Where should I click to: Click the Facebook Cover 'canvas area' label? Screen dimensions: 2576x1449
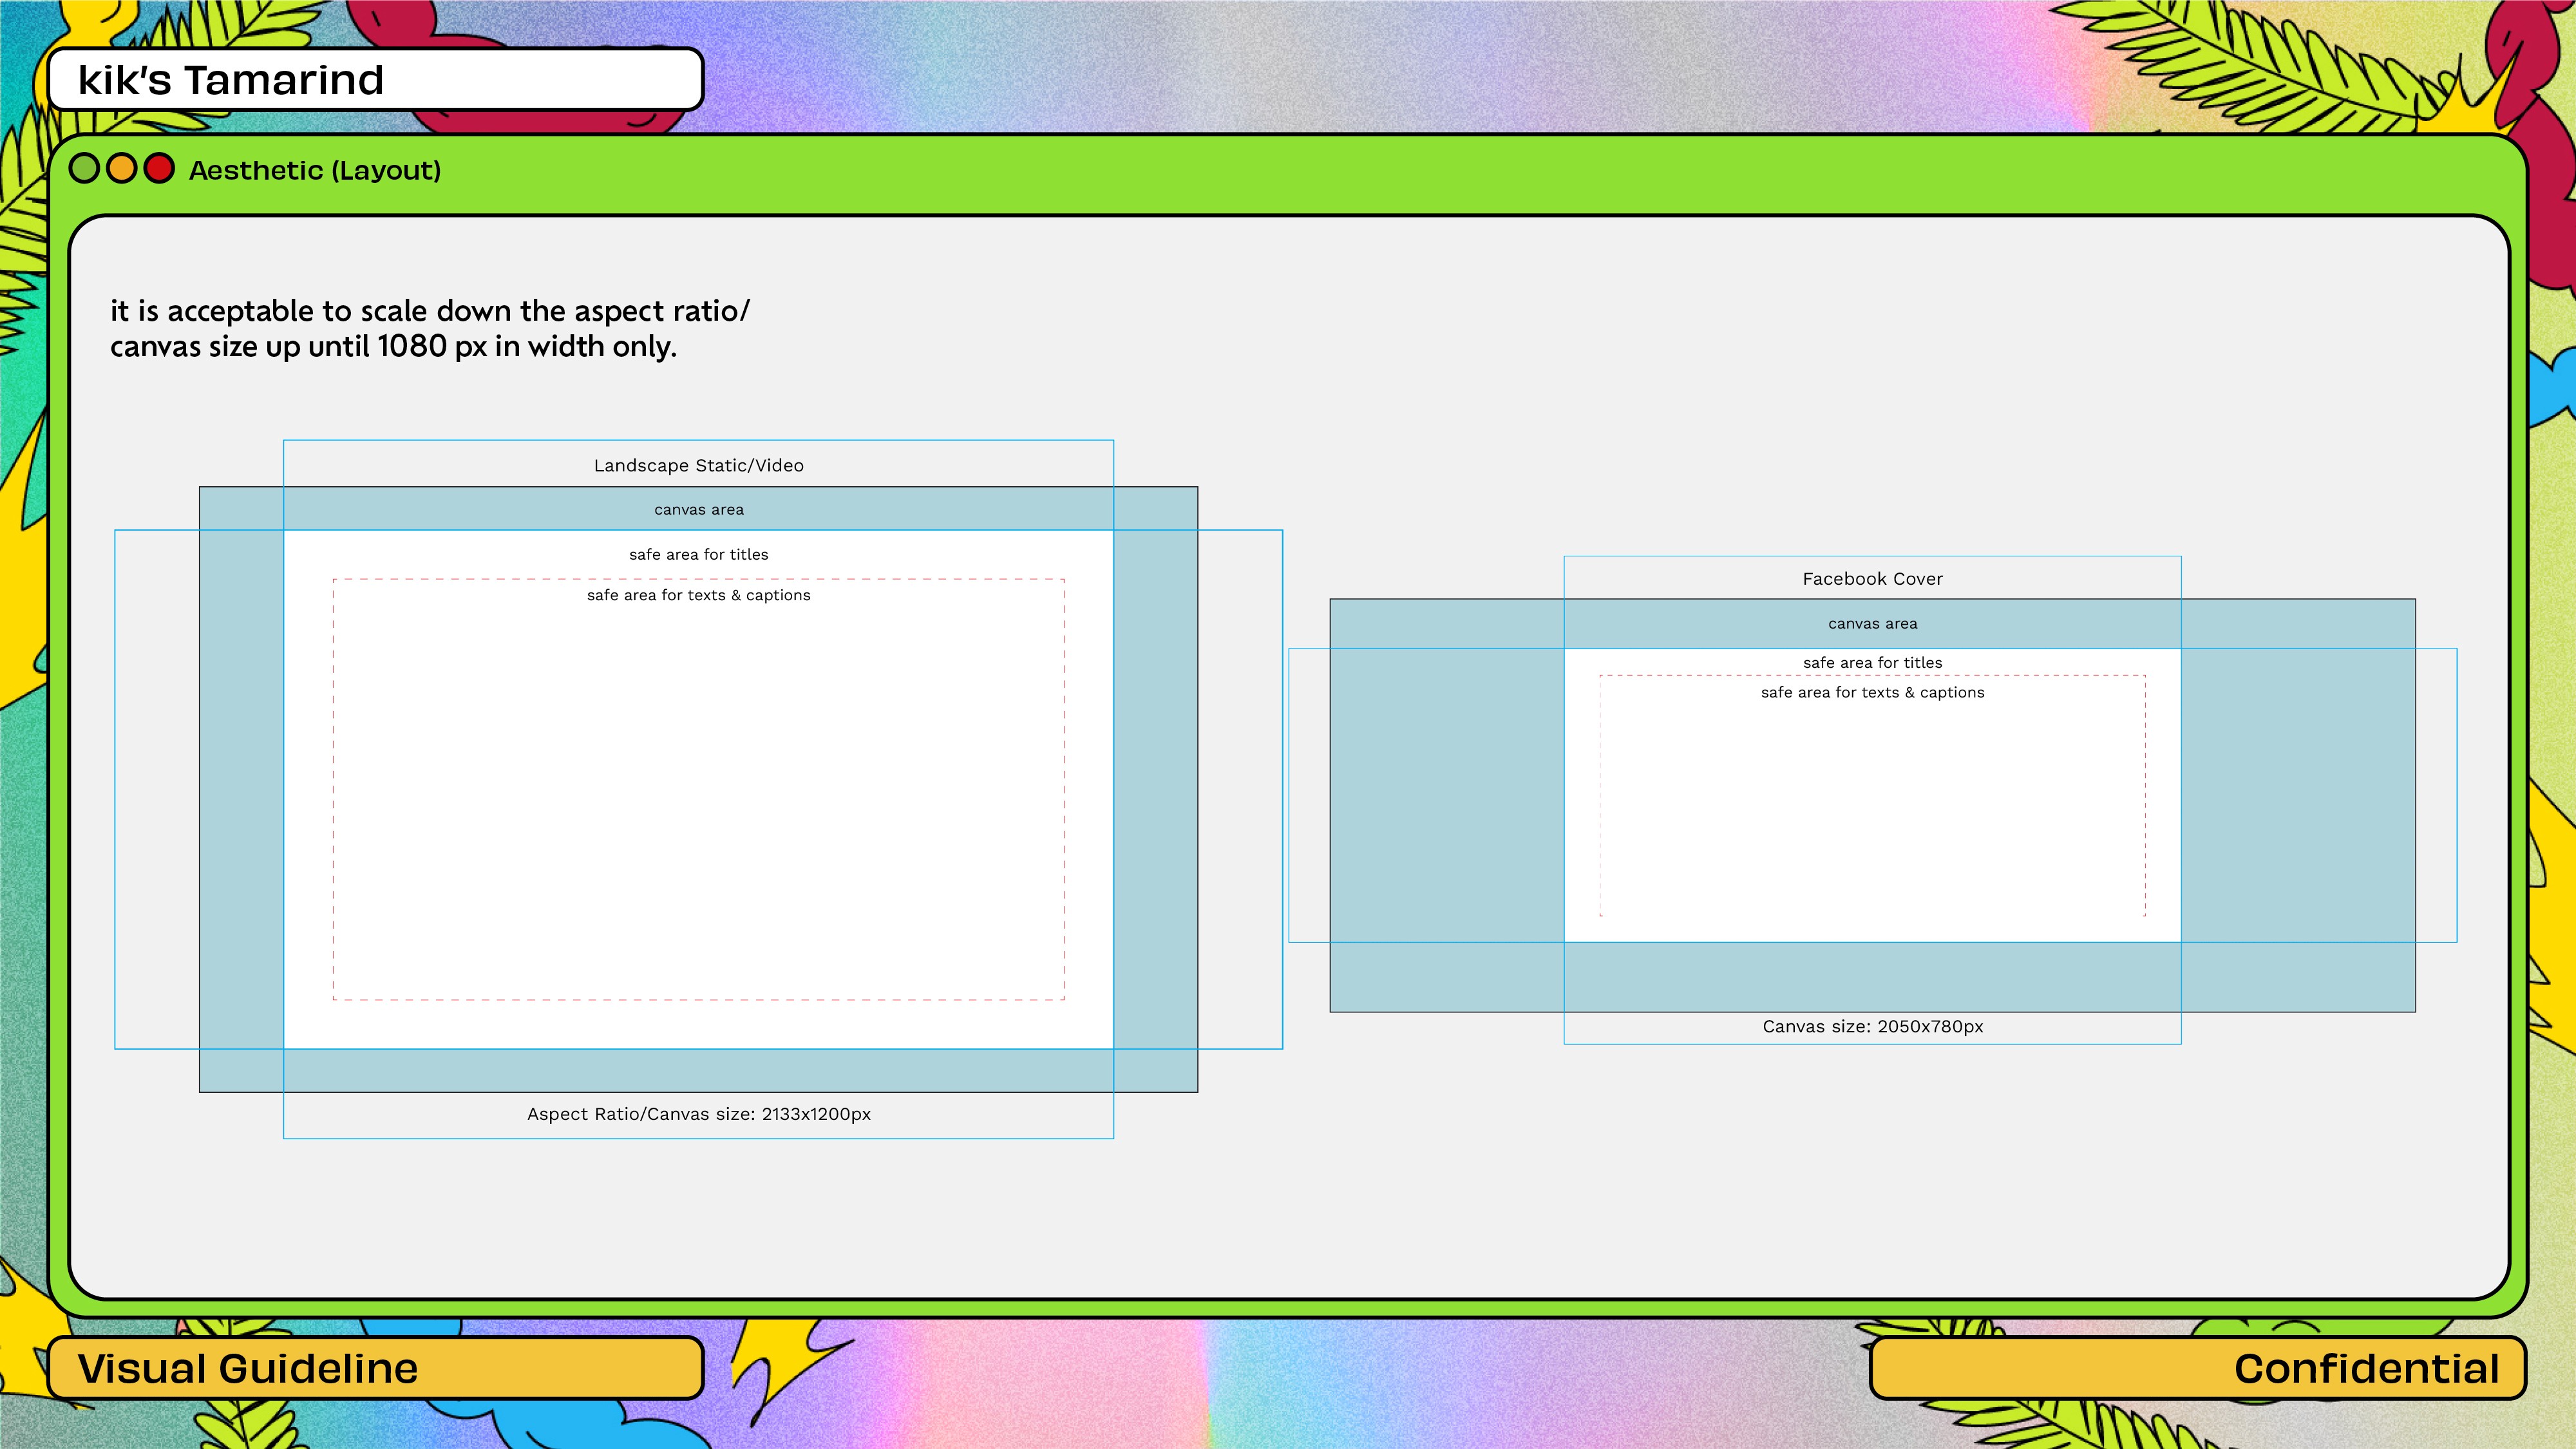(1872, 624)
